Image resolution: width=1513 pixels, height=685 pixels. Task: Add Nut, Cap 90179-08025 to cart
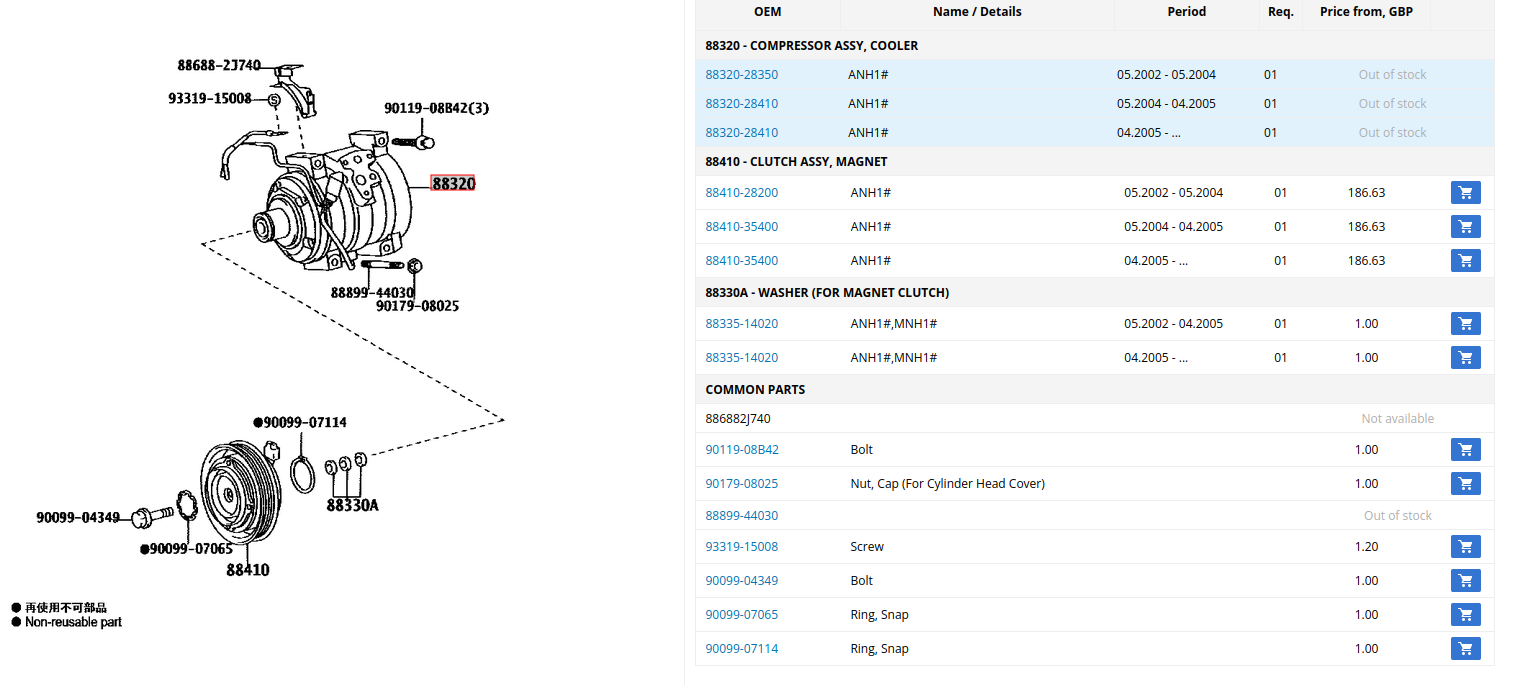(x=1465, y=484)
